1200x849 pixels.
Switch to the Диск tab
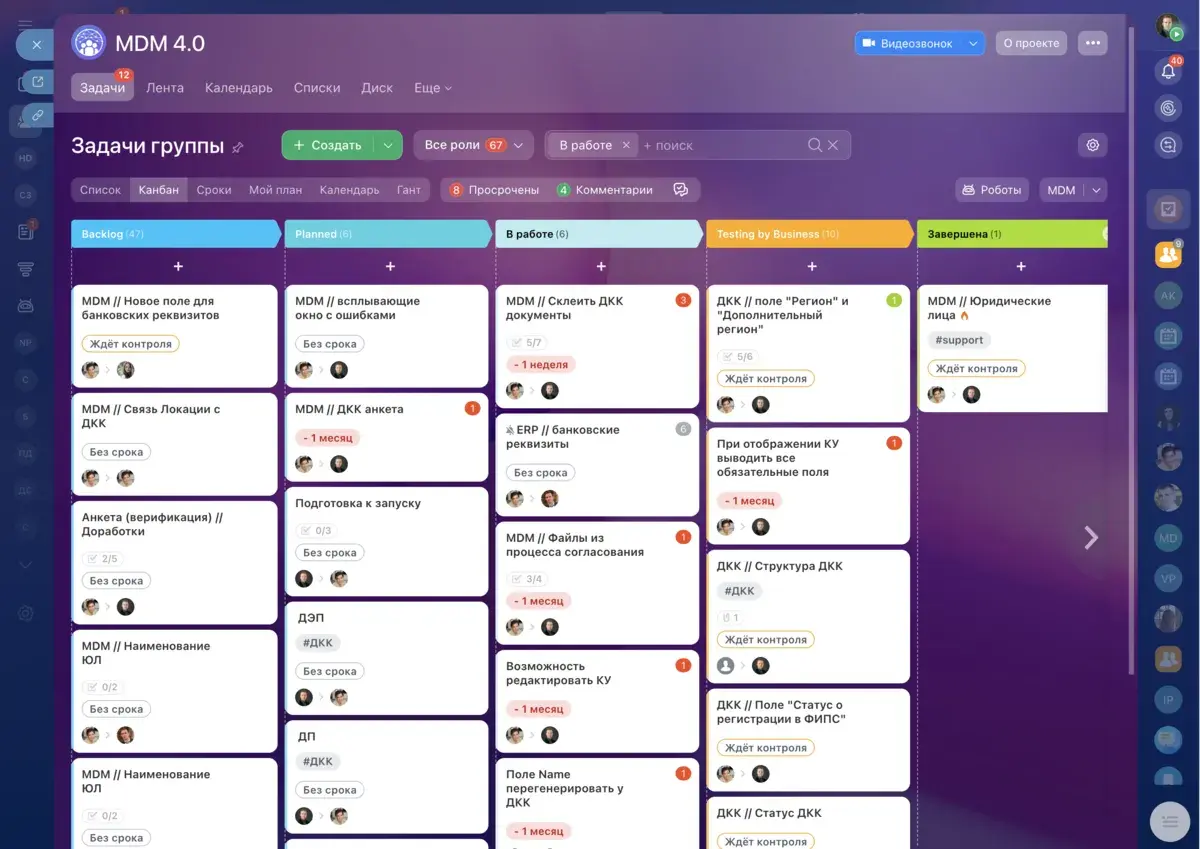click(x=377, y=88)
